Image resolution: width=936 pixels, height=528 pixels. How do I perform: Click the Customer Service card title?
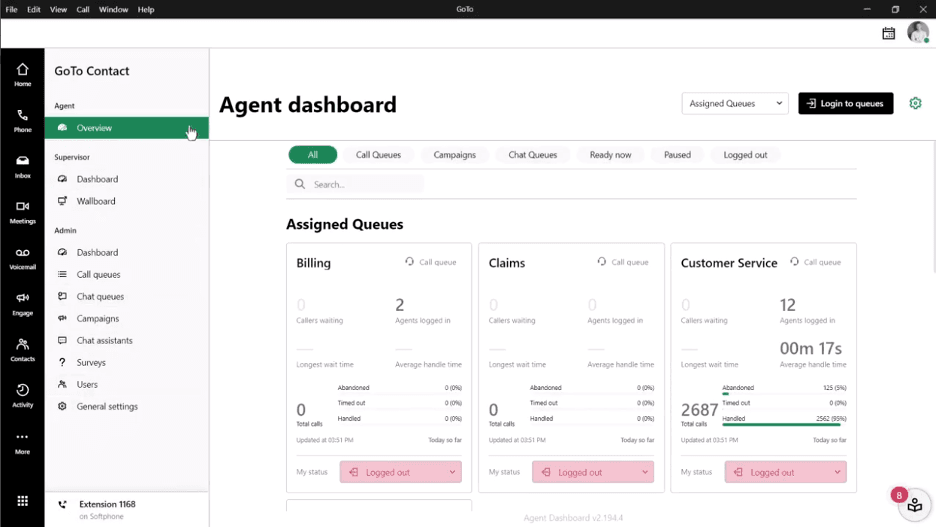729,263
